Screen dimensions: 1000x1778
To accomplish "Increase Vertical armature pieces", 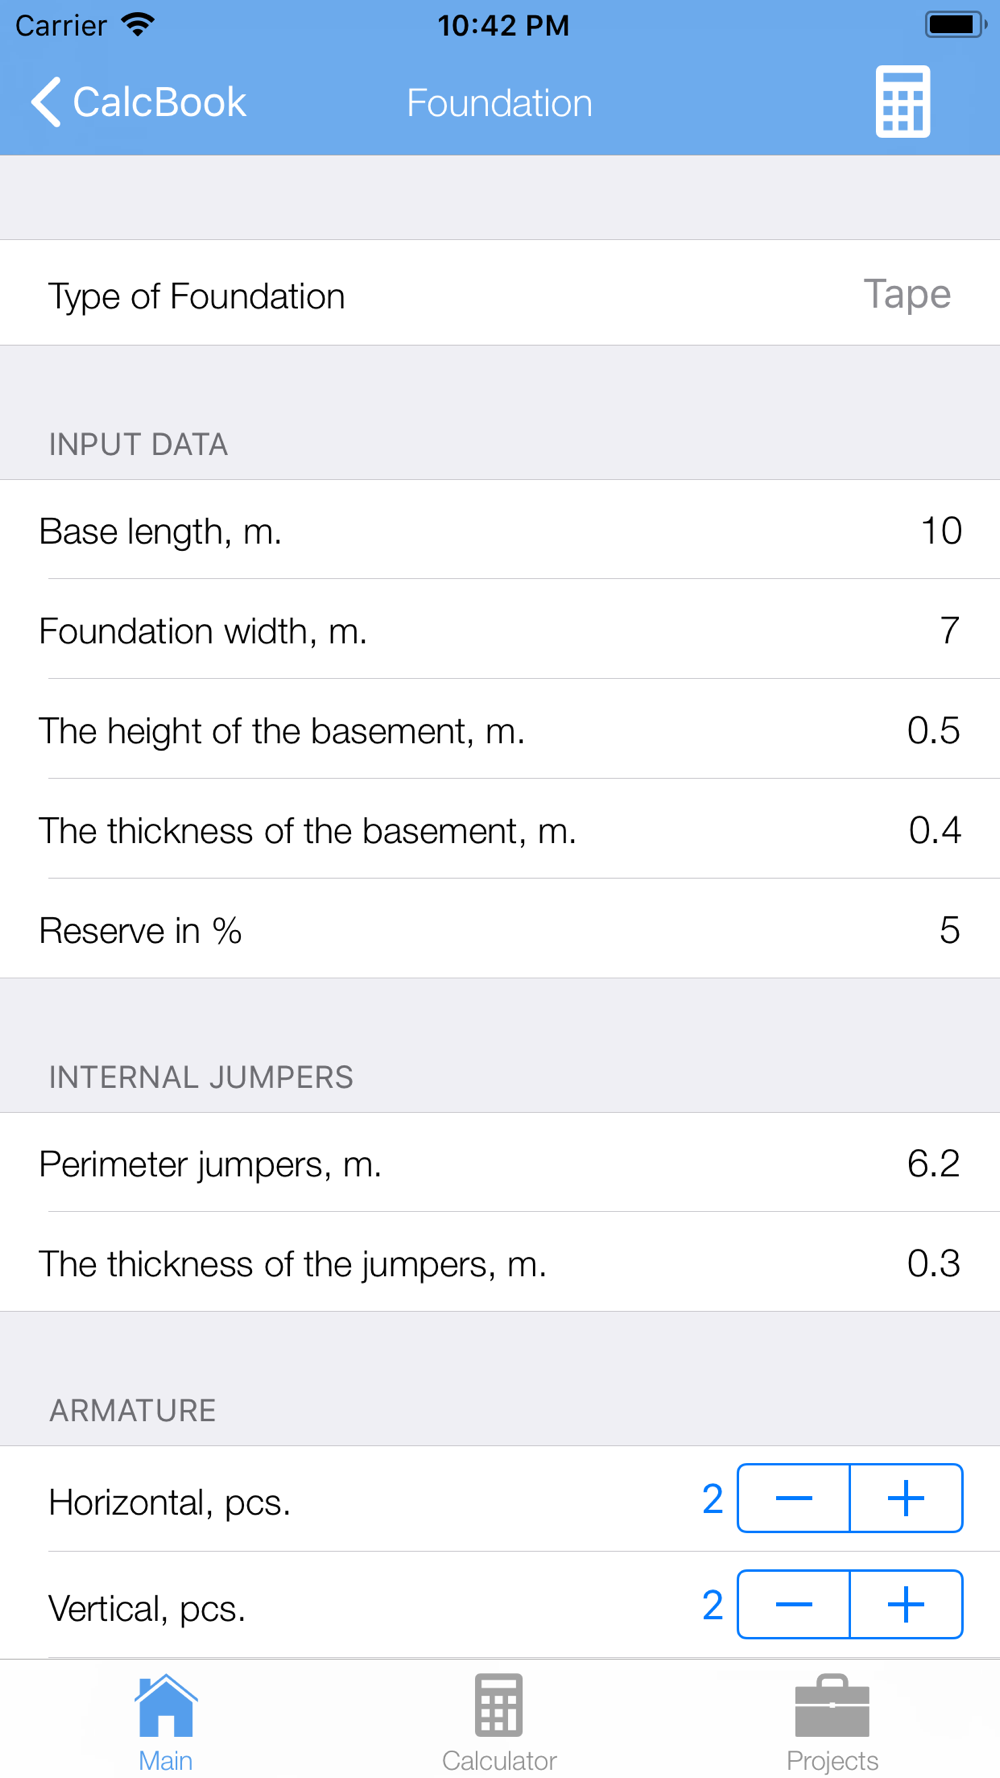I will point(906,1604).
